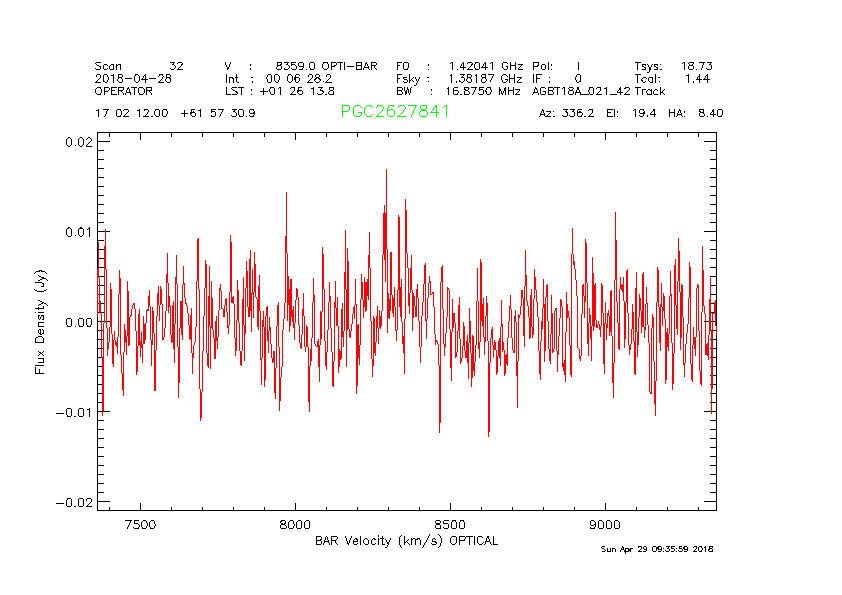Click the tallest spectrum peak near 8300 km/s

pyautogui.click(x=386, y=171)
